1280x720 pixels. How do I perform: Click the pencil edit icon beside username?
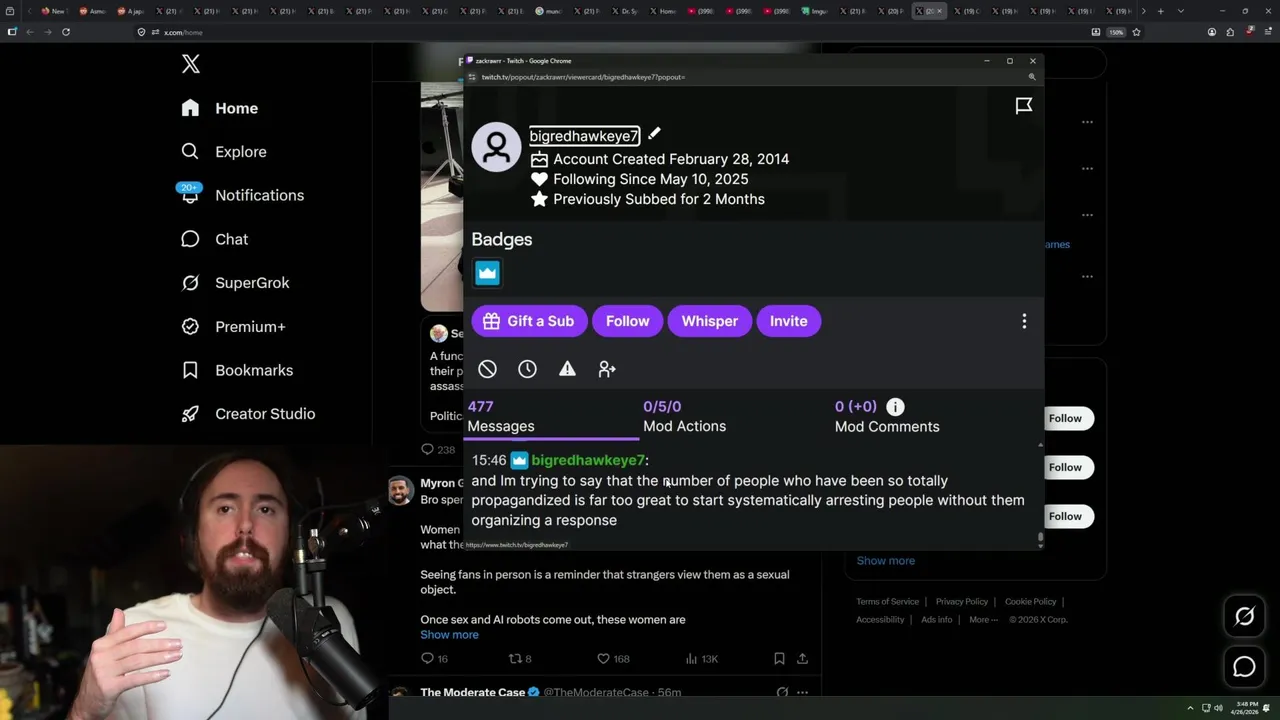pyautogui.click(x=654, y=134)
